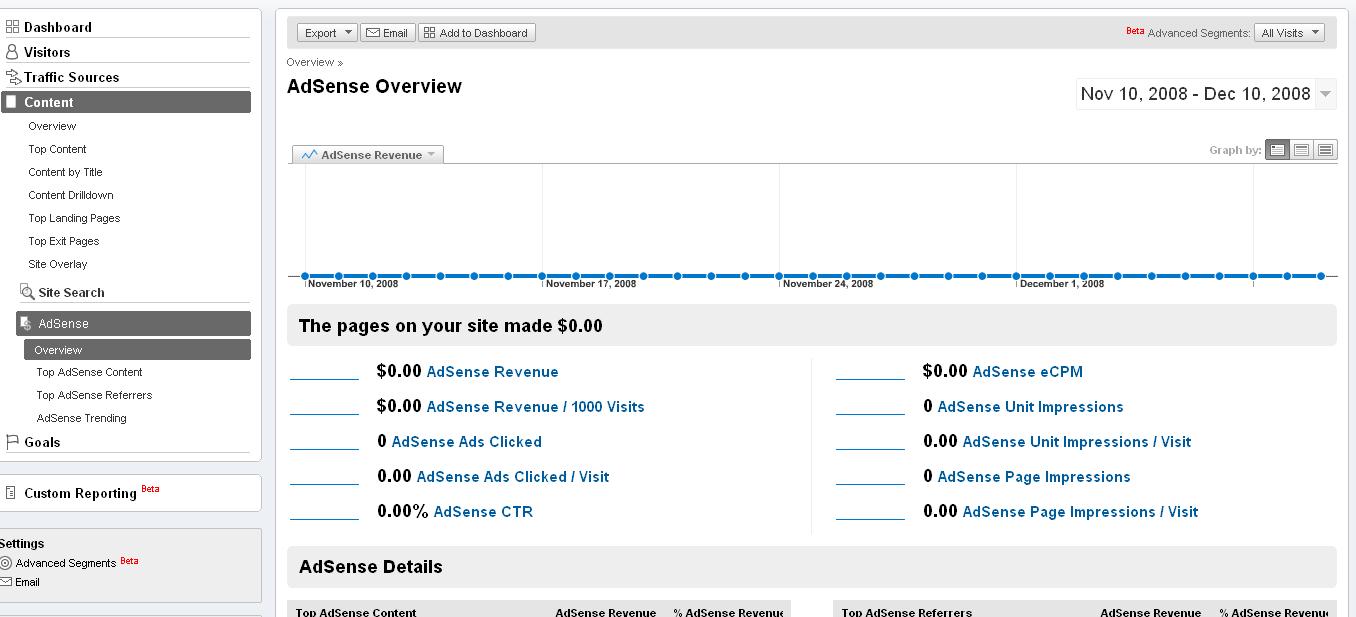1356x617 pixels.
Task: Click the Overview breadcrumb link
Action: (x=310, y=62)
